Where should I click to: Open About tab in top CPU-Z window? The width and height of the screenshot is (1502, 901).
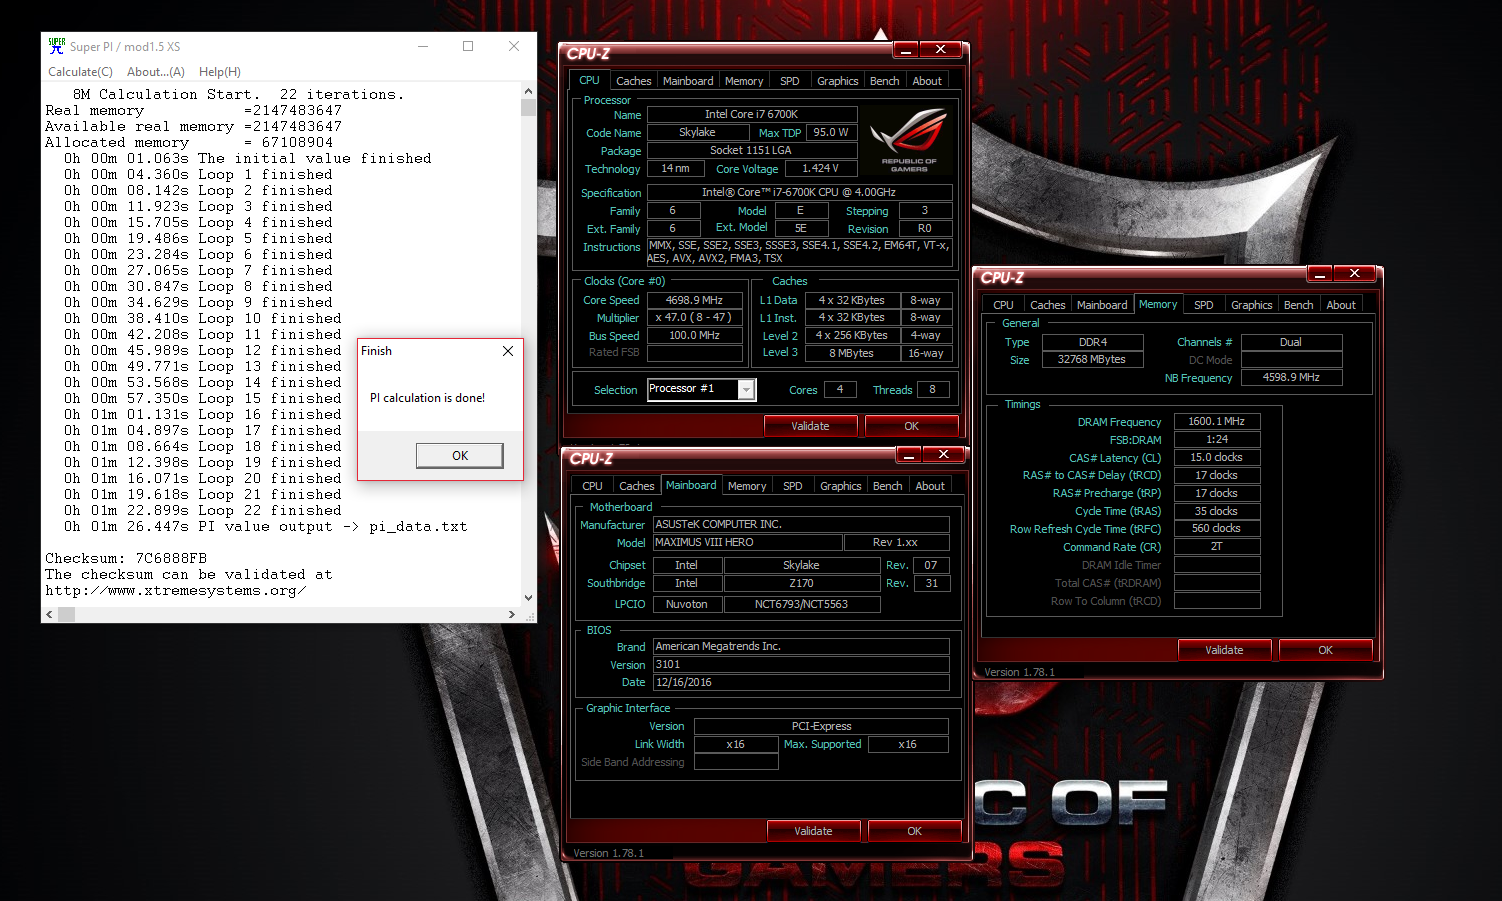[x=927, y=81]
